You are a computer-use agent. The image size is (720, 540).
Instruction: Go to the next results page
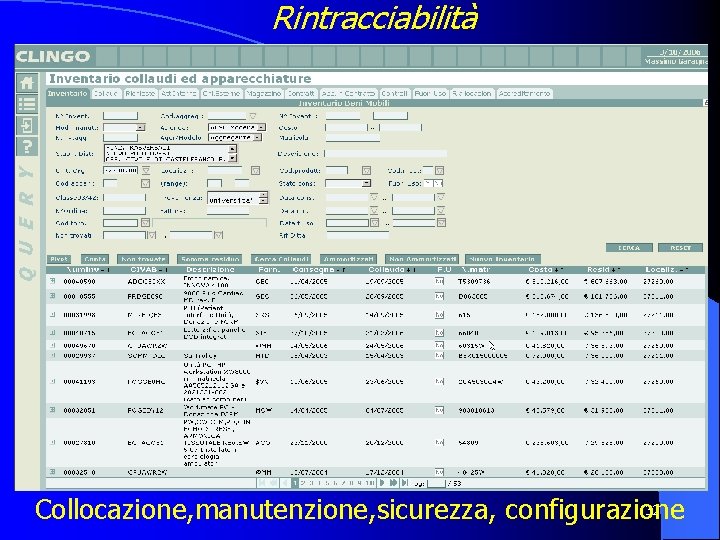pos(382,483)
